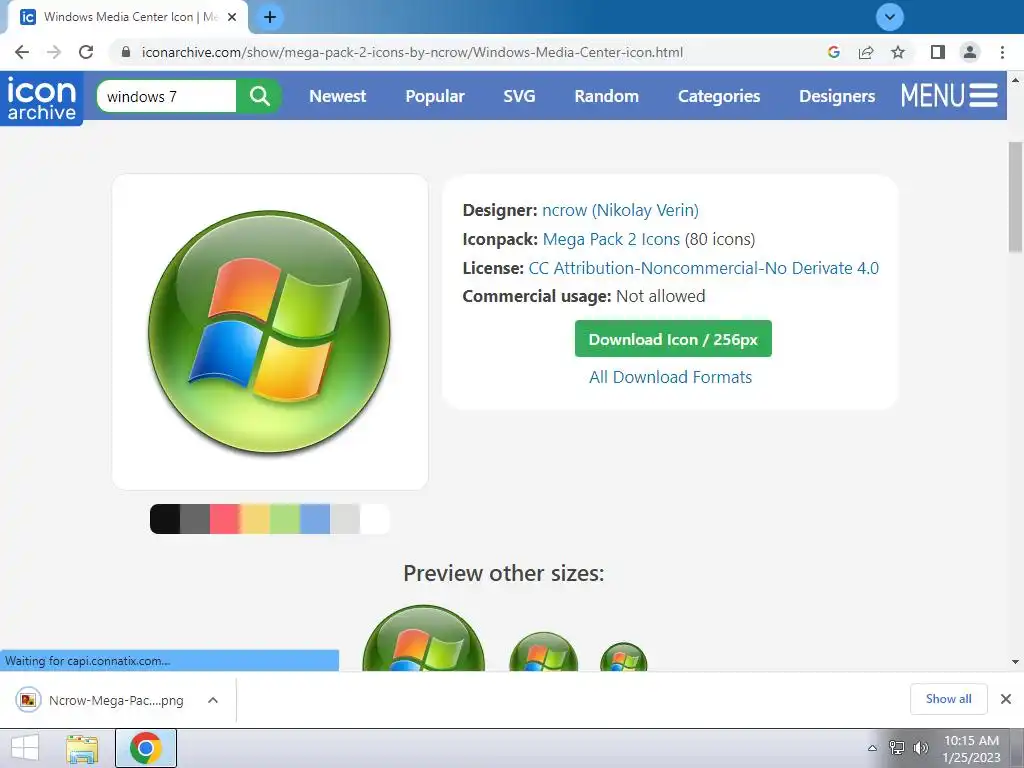Select the light gray color swatch
Viewport: 1024px width, 768px height.
345,519
